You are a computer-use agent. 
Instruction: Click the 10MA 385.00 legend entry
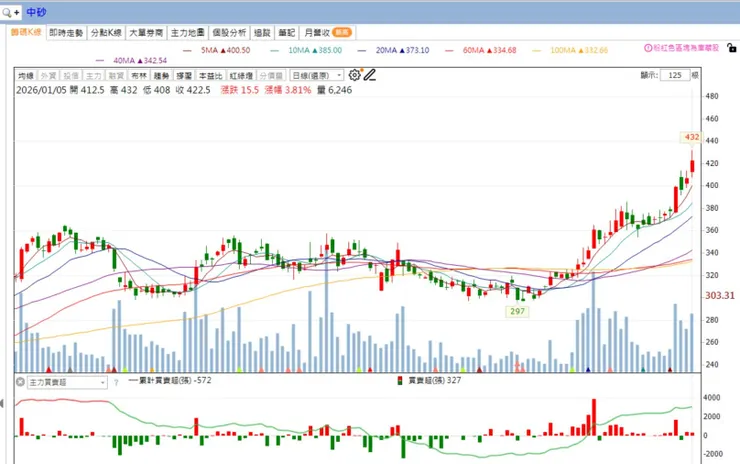coord(306,50)
